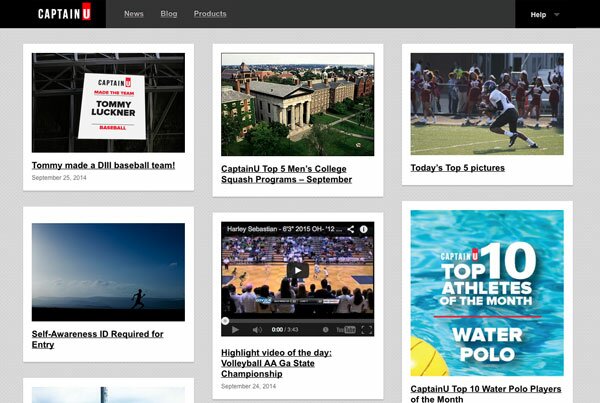Open the News menu item
Viewport: 600px width, 403px height.
134,14
